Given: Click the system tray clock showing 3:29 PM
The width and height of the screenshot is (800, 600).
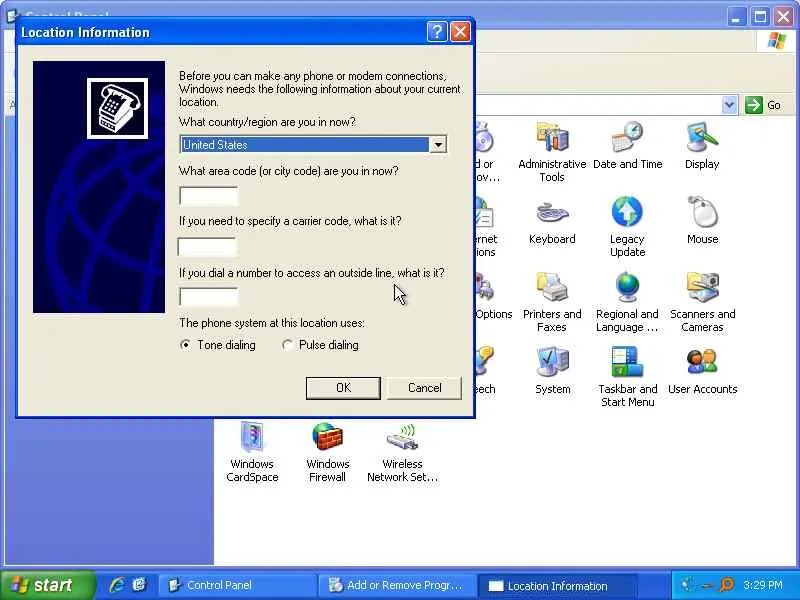Looking at the screenshot, I should click(762, 585).
